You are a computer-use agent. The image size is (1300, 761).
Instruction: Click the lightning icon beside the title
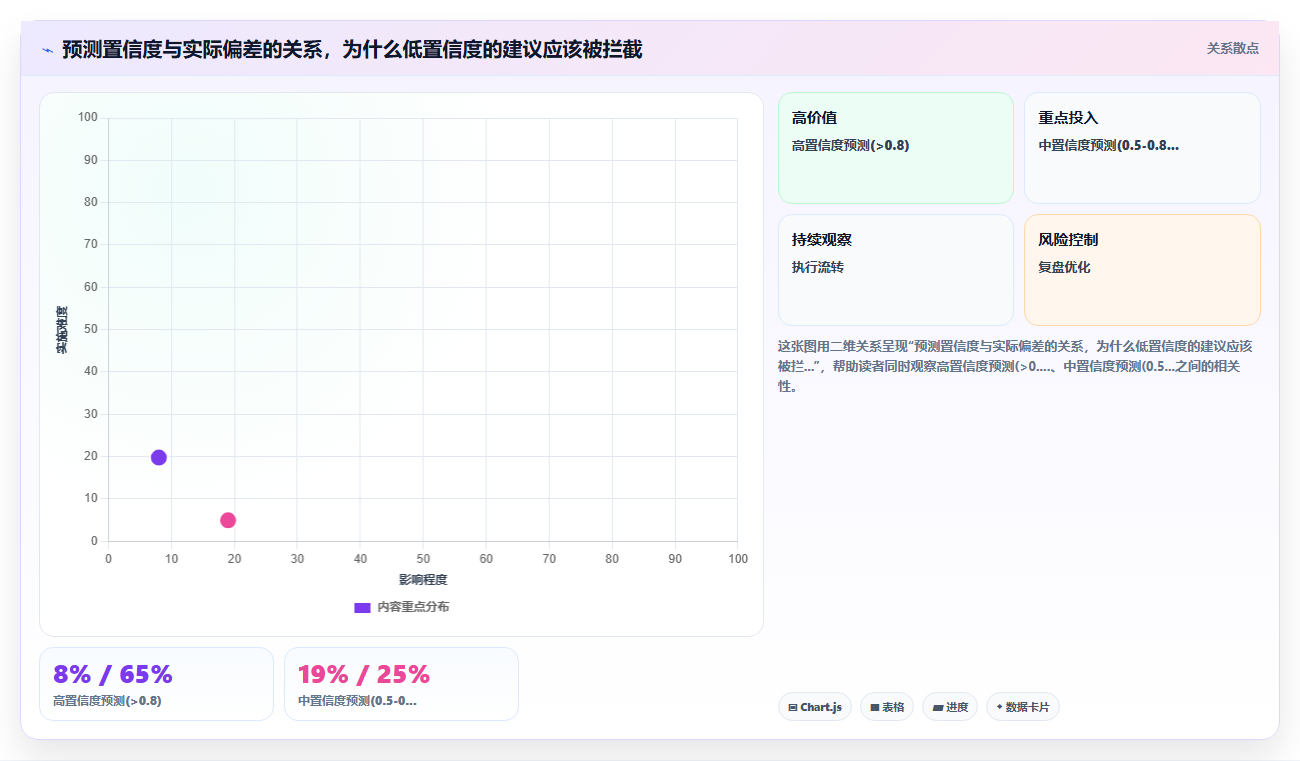click(x=47, y=49)
